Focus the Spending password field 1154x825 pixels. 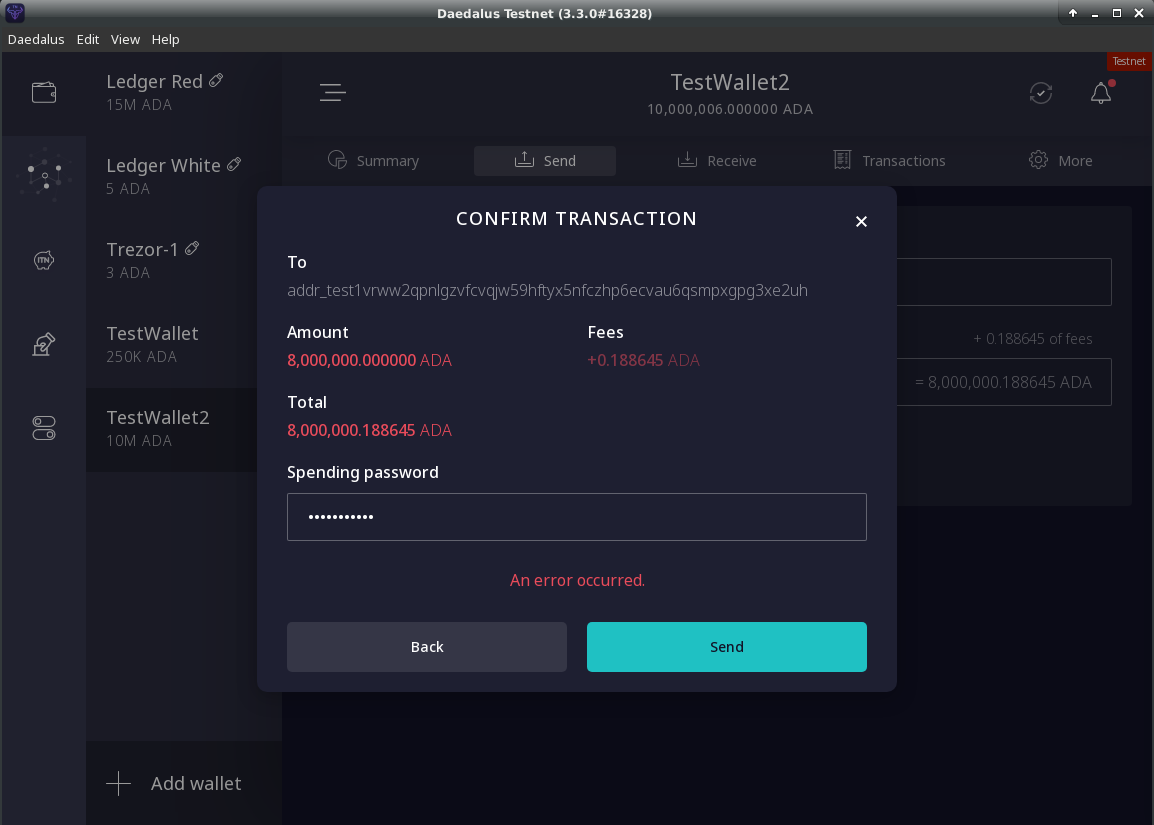click(x=577, y=517)
